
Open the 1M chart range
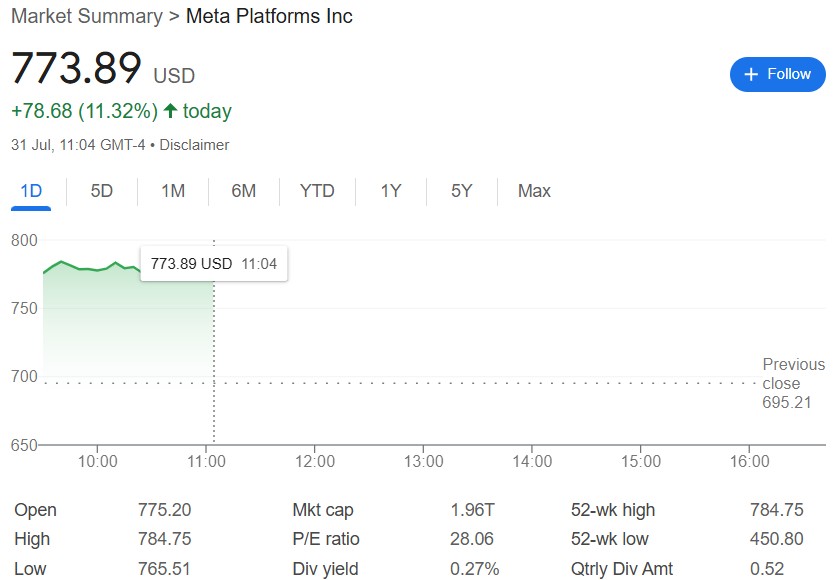pyautogui.click(x=173, y=191)
